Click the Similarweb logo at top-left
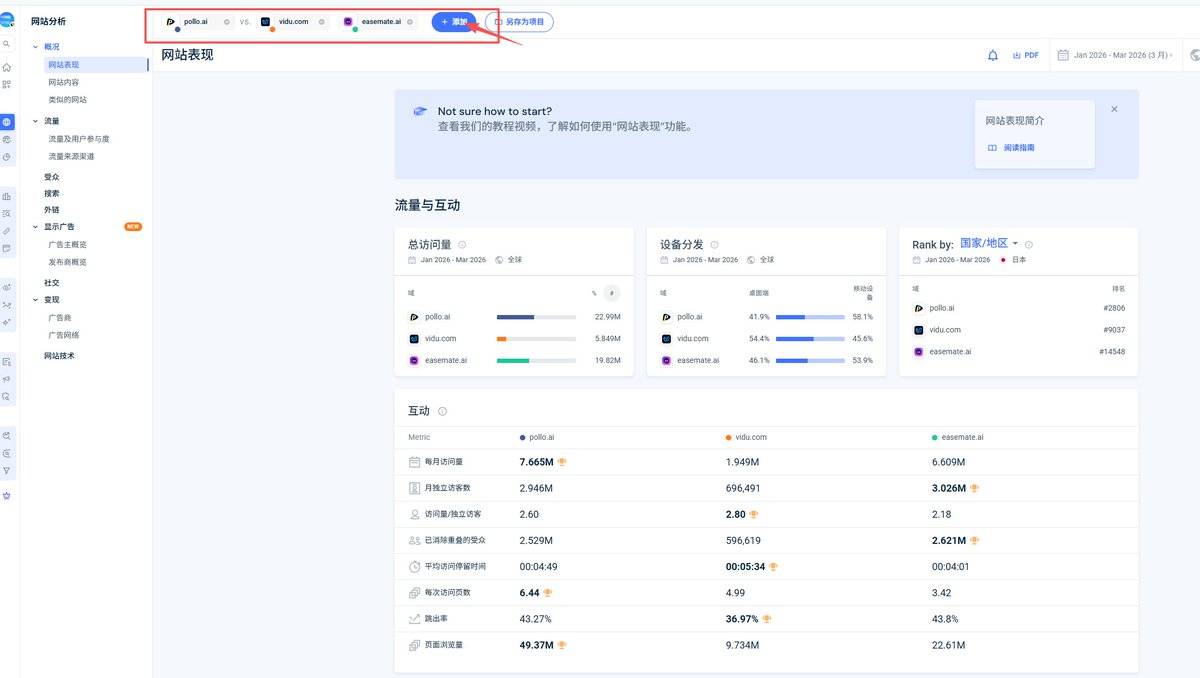This screenshot has width=1200, height=678. click(7, 20)
